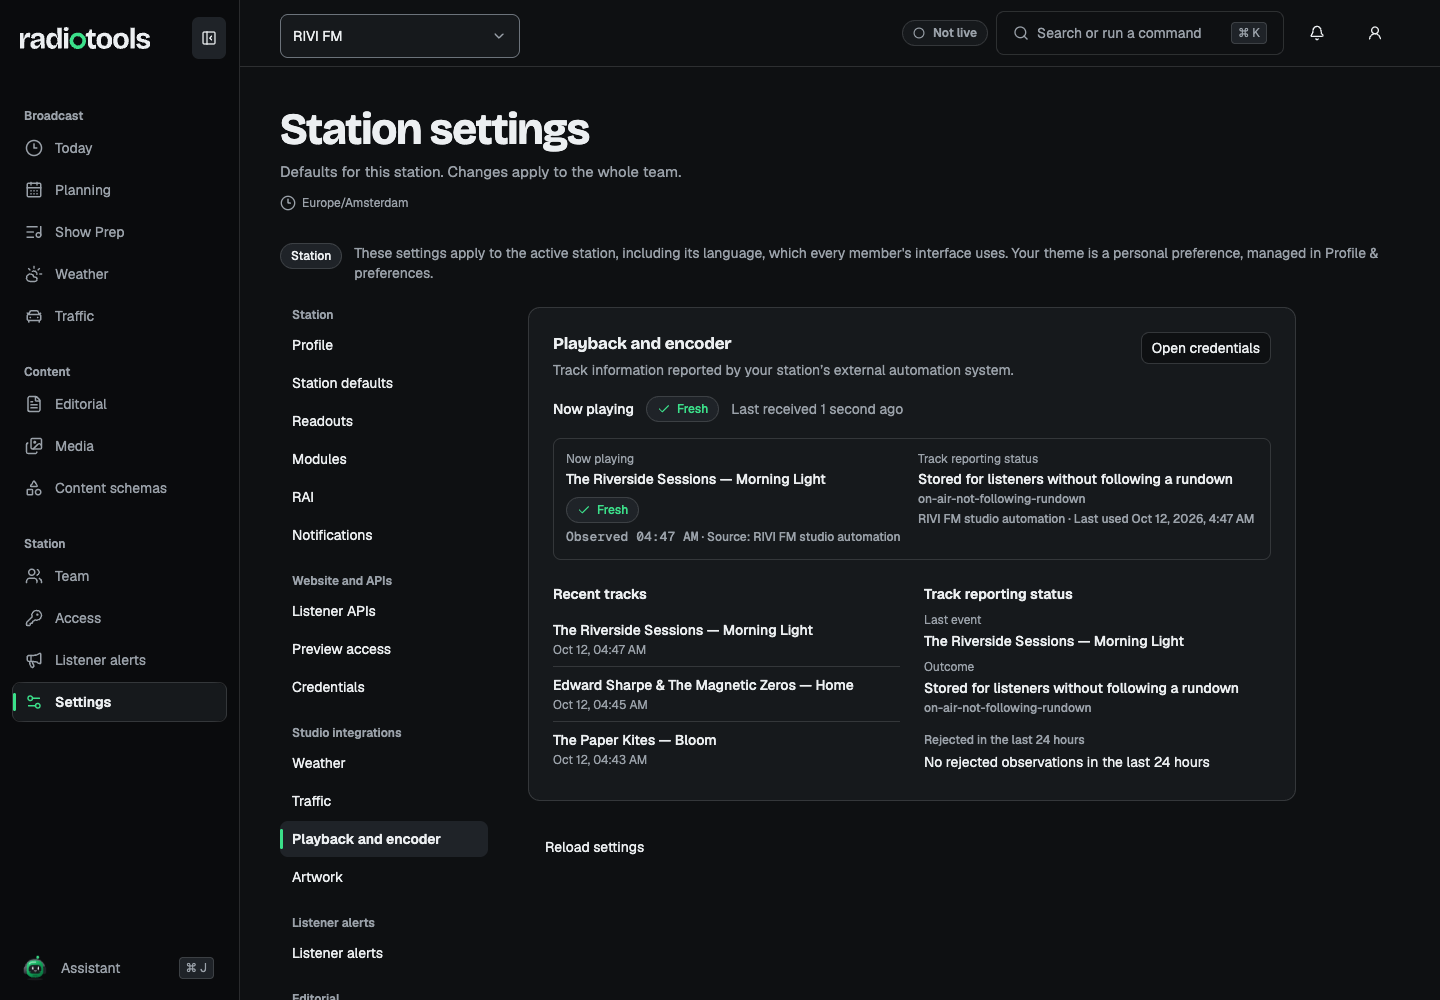Select Profile in station settings nav
Image resolution: width=1440 pixels, height=1000 pixels.
pyautogui.click(x=384, y=345)
